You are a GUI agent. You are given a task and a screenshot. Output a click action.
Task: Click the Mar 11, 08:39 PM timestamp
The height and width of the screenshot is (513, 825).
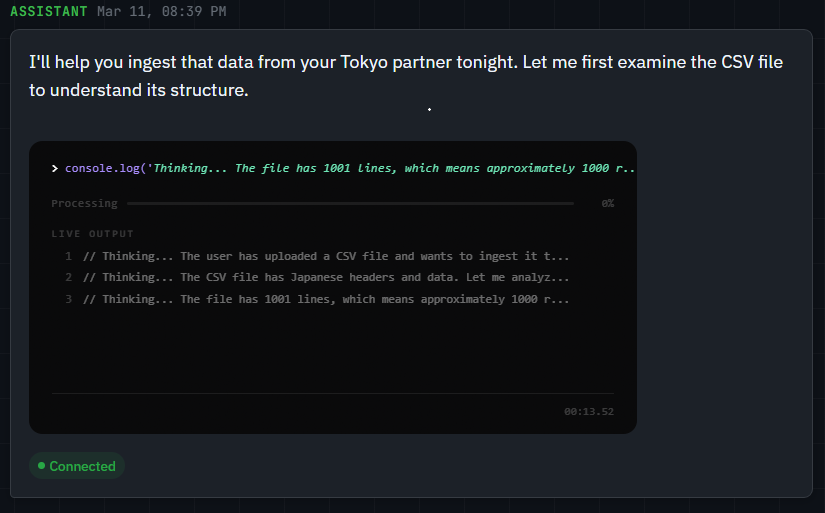click(161, 12)
